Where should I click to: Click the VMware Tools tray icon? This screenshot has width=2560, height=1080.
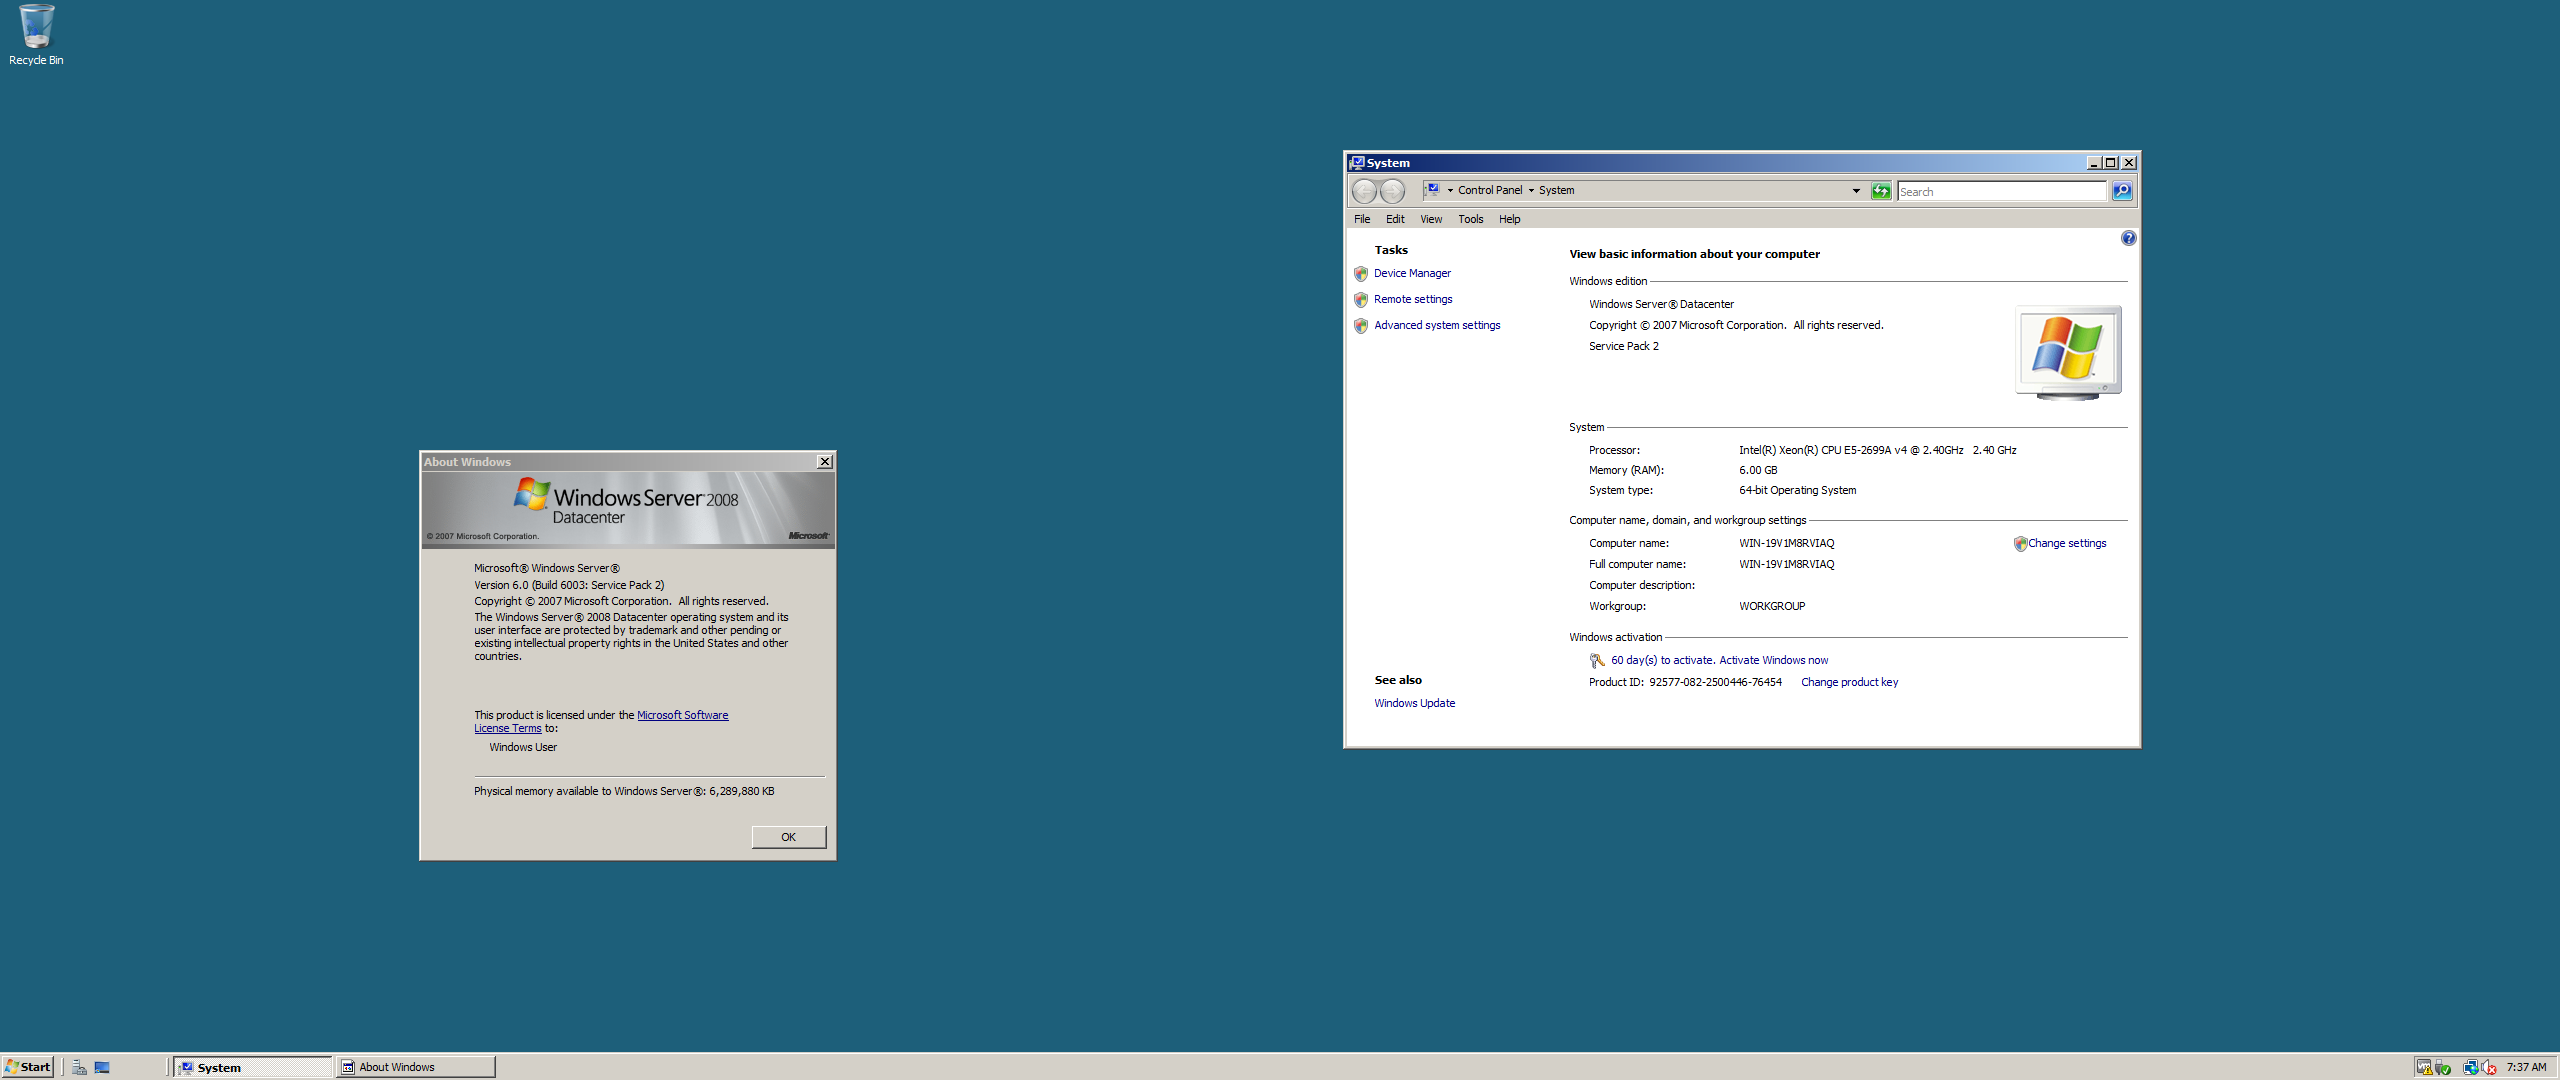coord(2424,1068)
